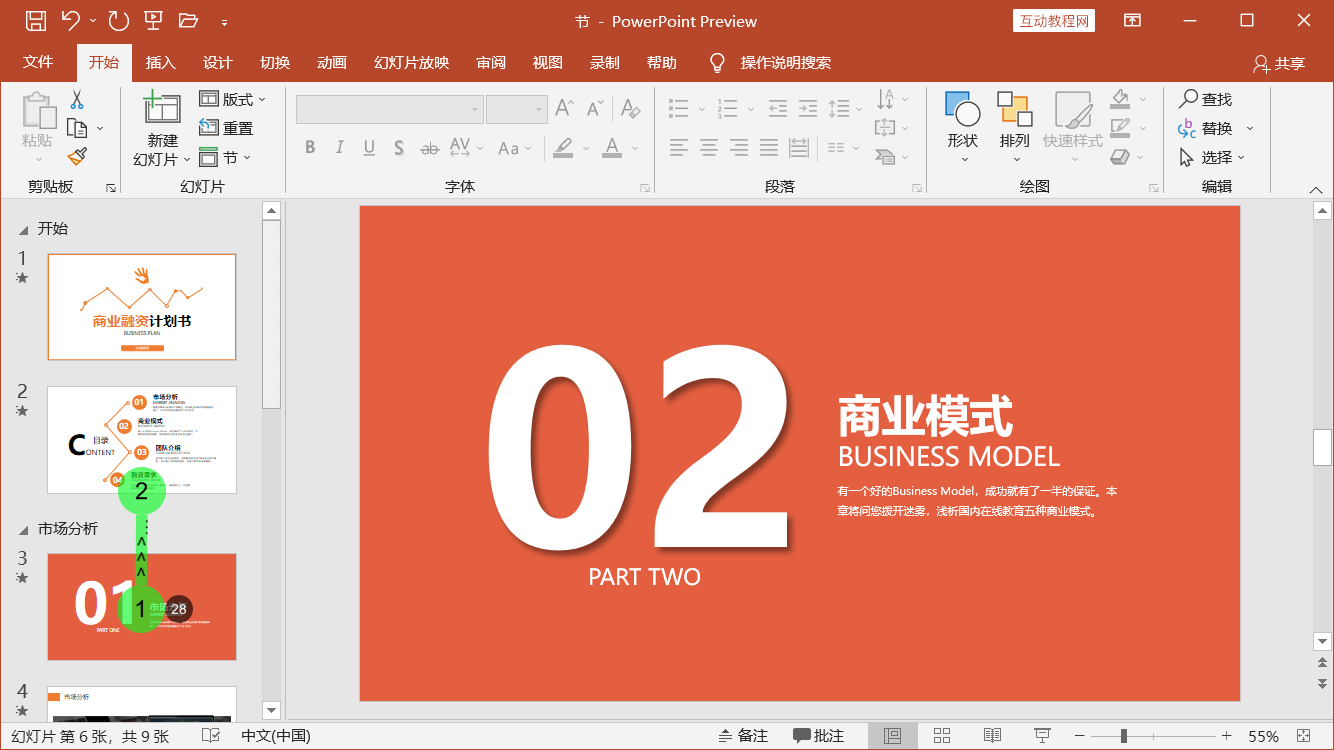Reset the slide with 重置
This screenshot has height=750, width=1334.
(226, 128)
